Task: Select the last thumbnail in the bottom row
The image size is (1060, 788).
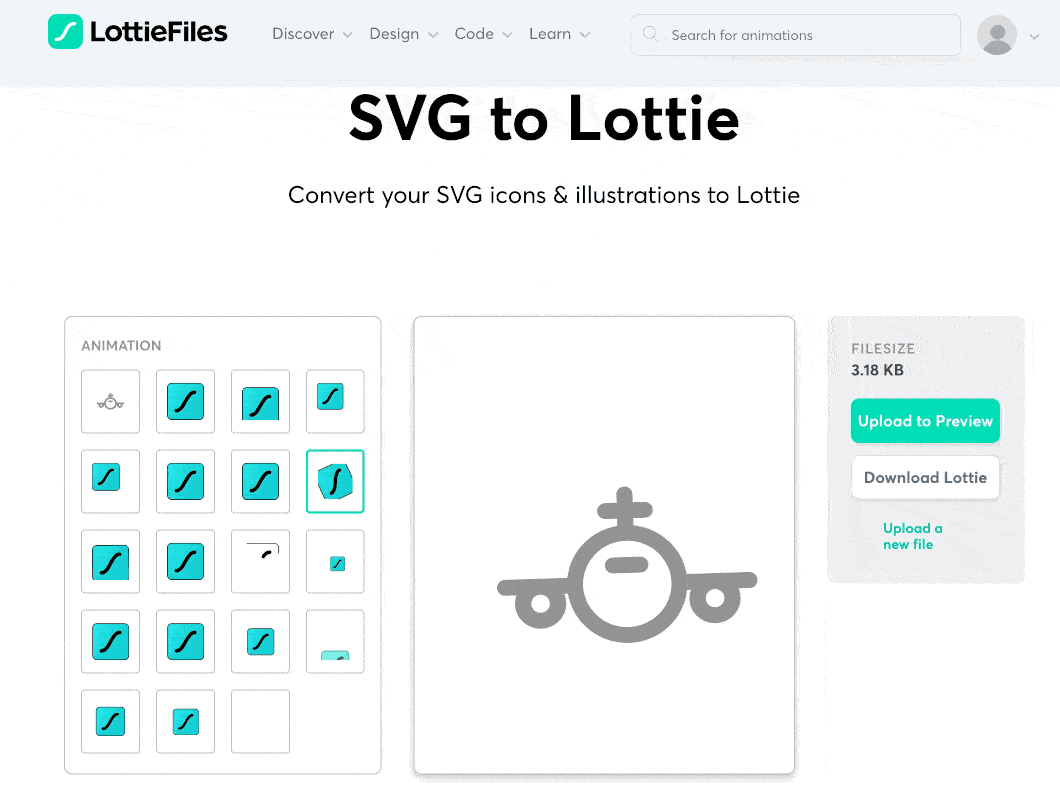Action: [260, 721]
